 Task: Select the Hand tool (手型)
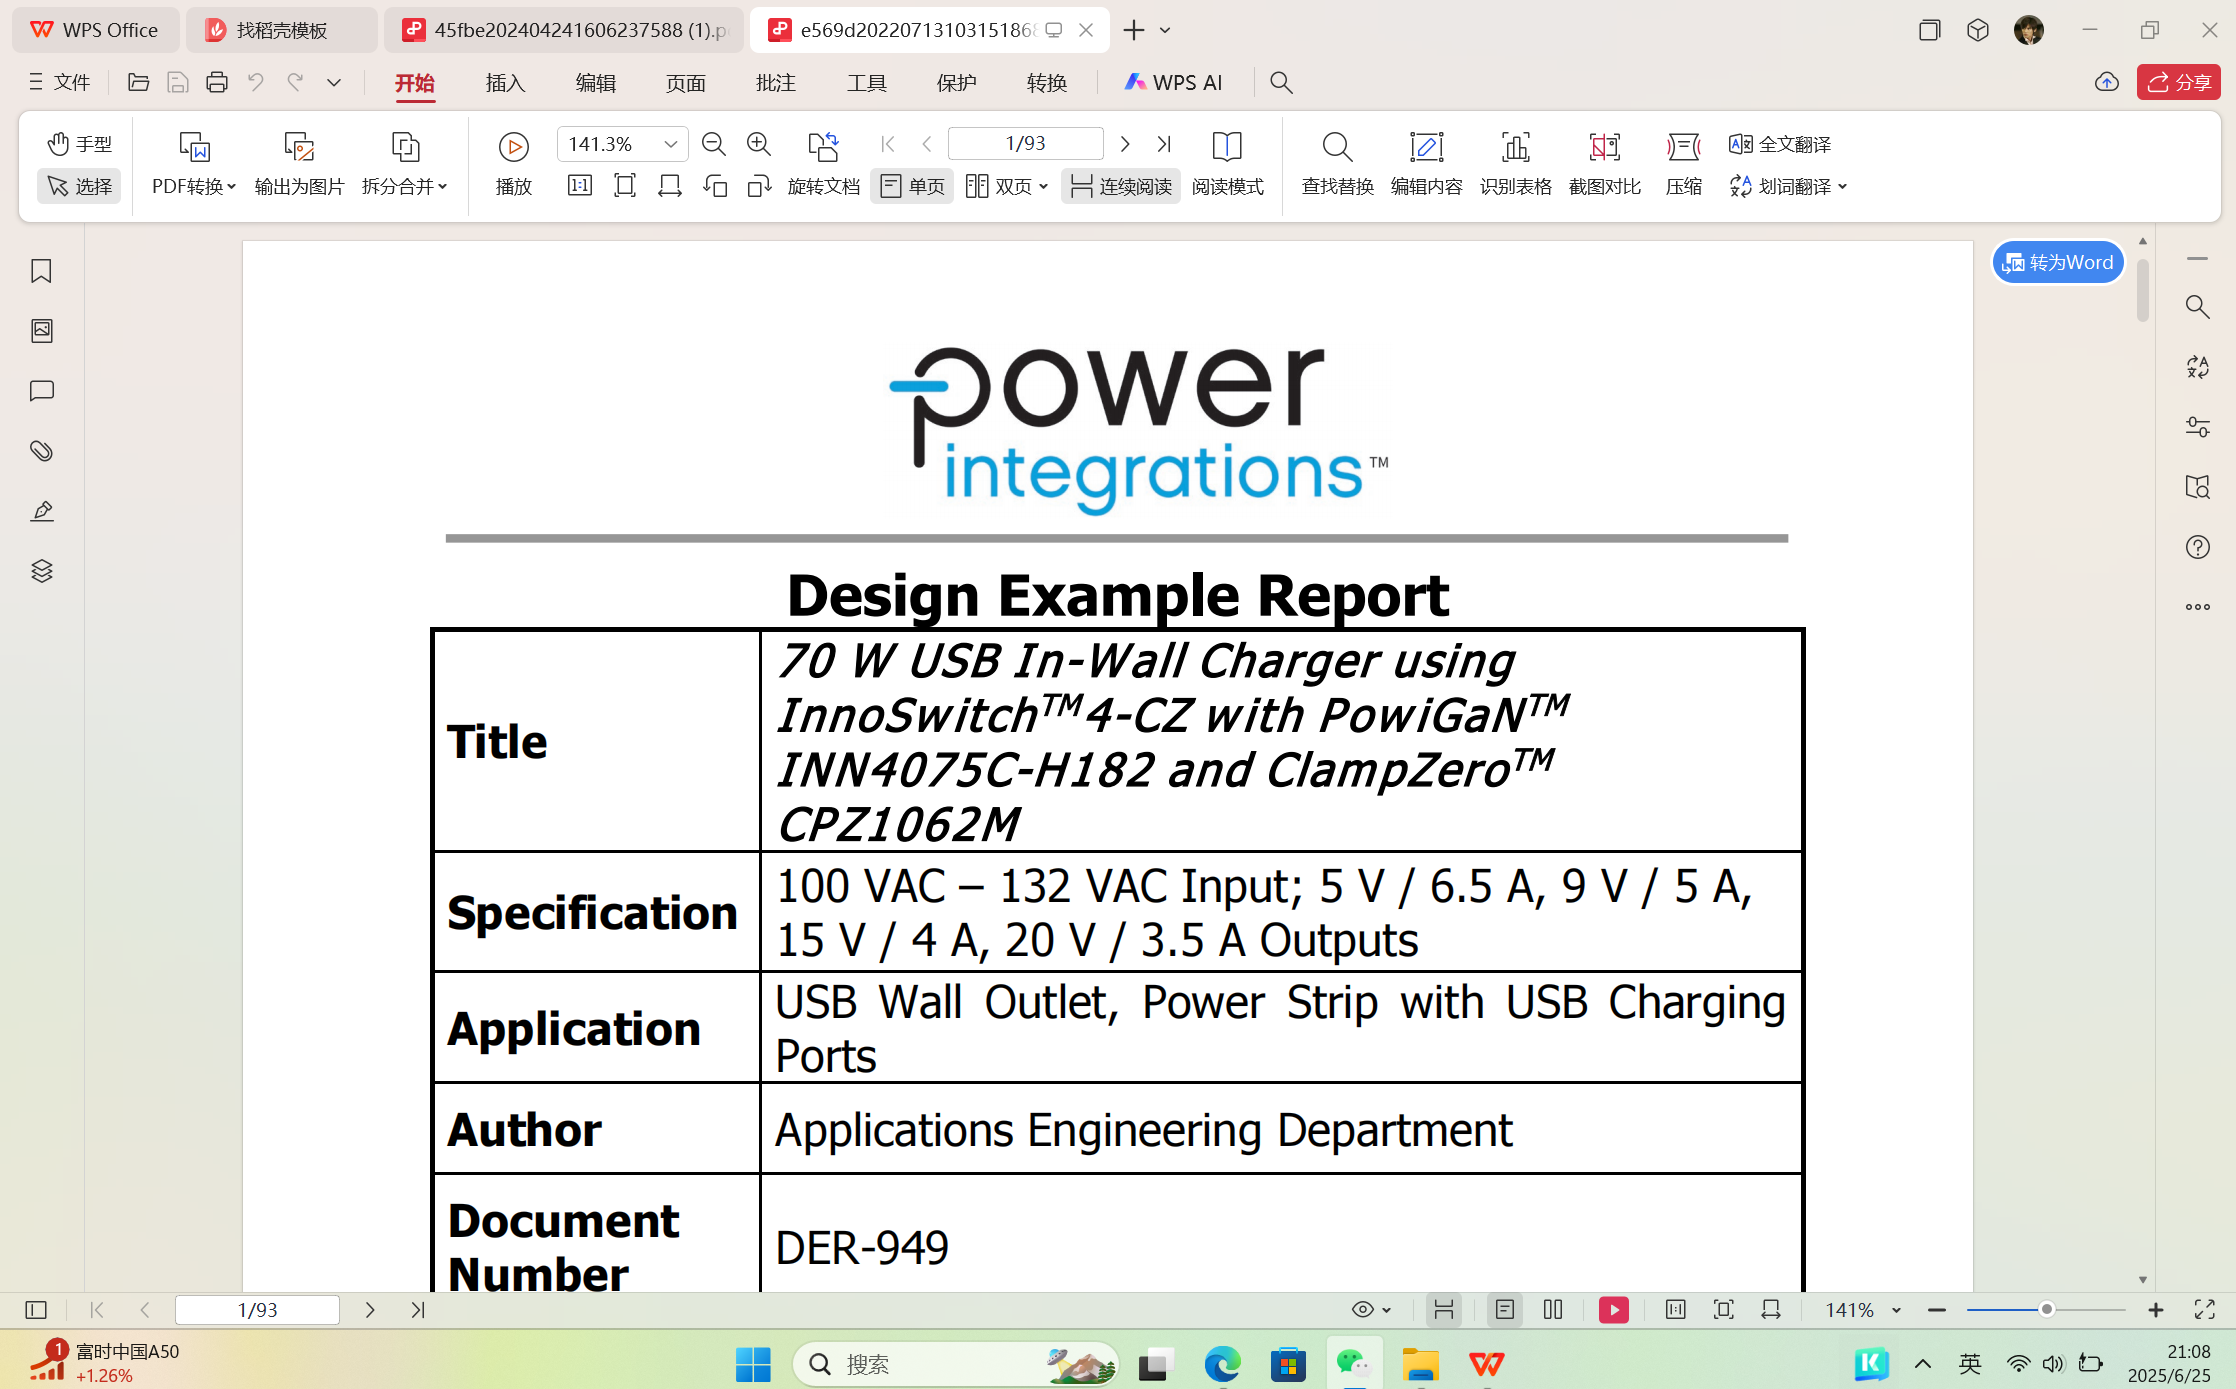point(80,144)
